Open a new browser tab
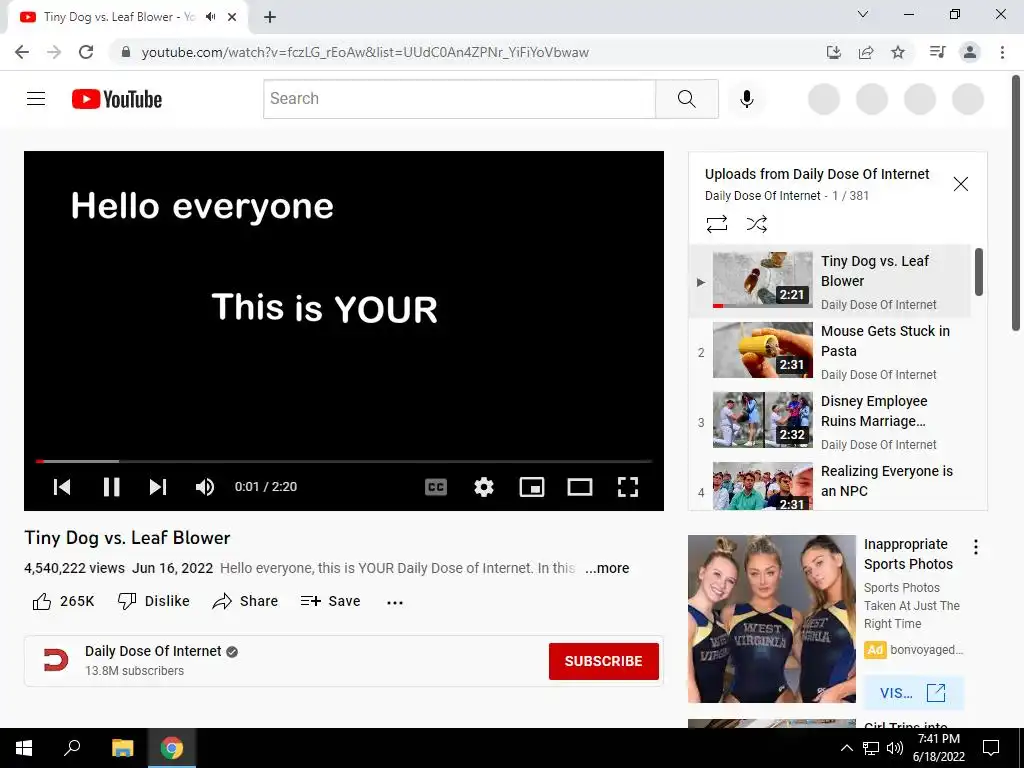The image size is (1024, 768). click(270, 17)
